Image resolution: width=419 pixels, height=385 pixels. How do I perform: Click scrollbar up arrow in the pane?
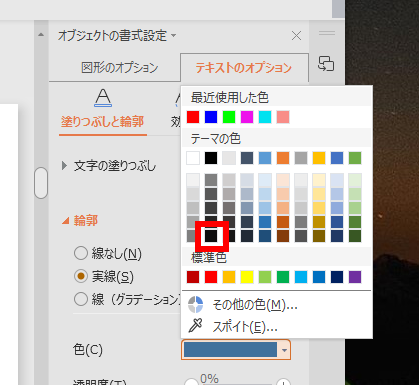(41, 34)
